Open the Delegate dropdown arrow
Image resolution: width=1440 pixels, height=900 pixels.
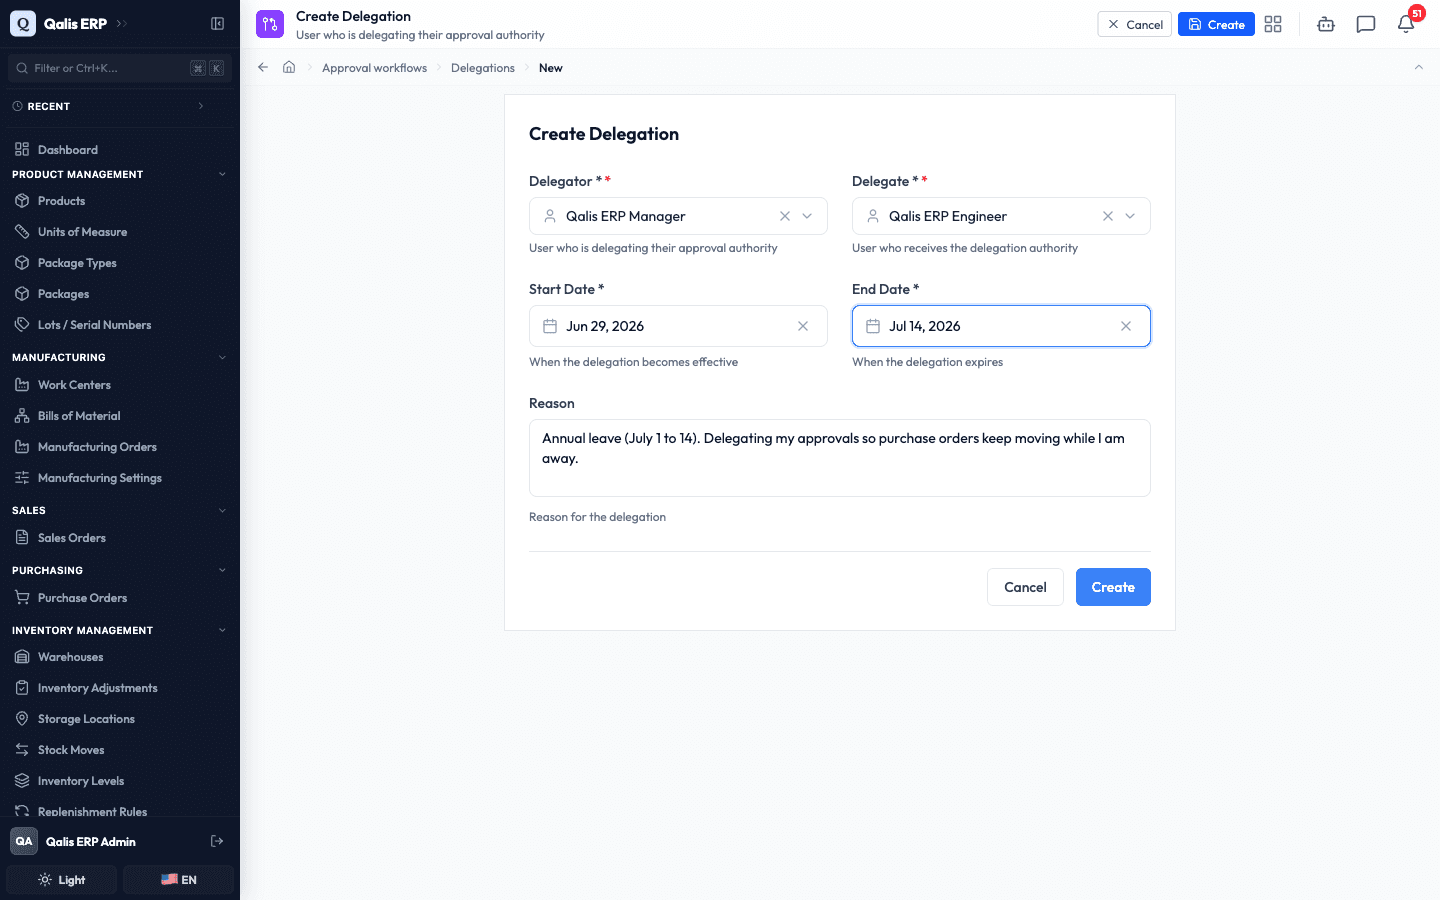1130,216
